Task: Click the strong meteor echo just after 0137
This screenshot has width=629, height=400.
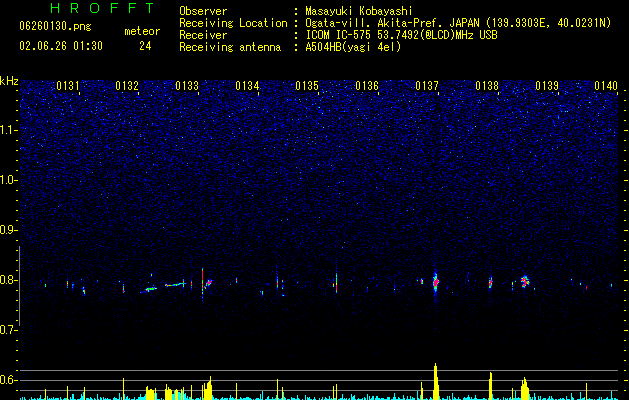Action: click(x=436, y=282)
